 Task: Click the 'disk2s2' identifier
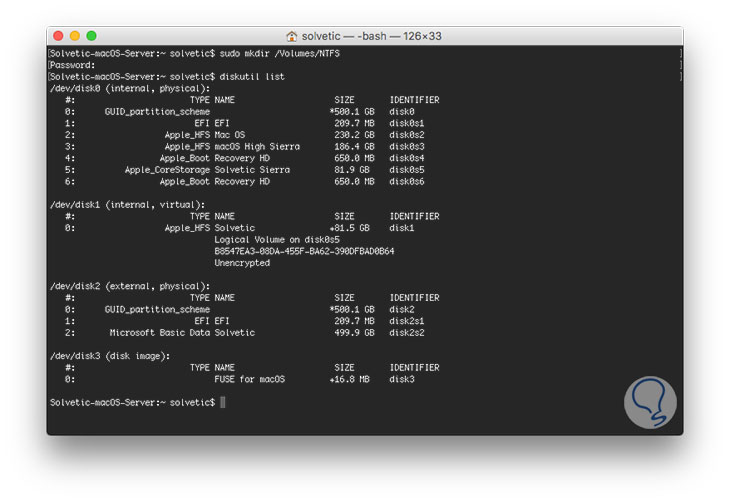click(x=406, y=333)
